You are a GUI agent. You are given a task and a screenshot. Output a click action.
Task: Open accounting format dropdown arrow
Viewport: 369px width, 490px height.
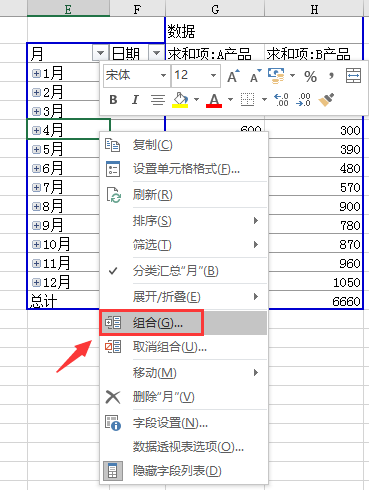(292, 76)
